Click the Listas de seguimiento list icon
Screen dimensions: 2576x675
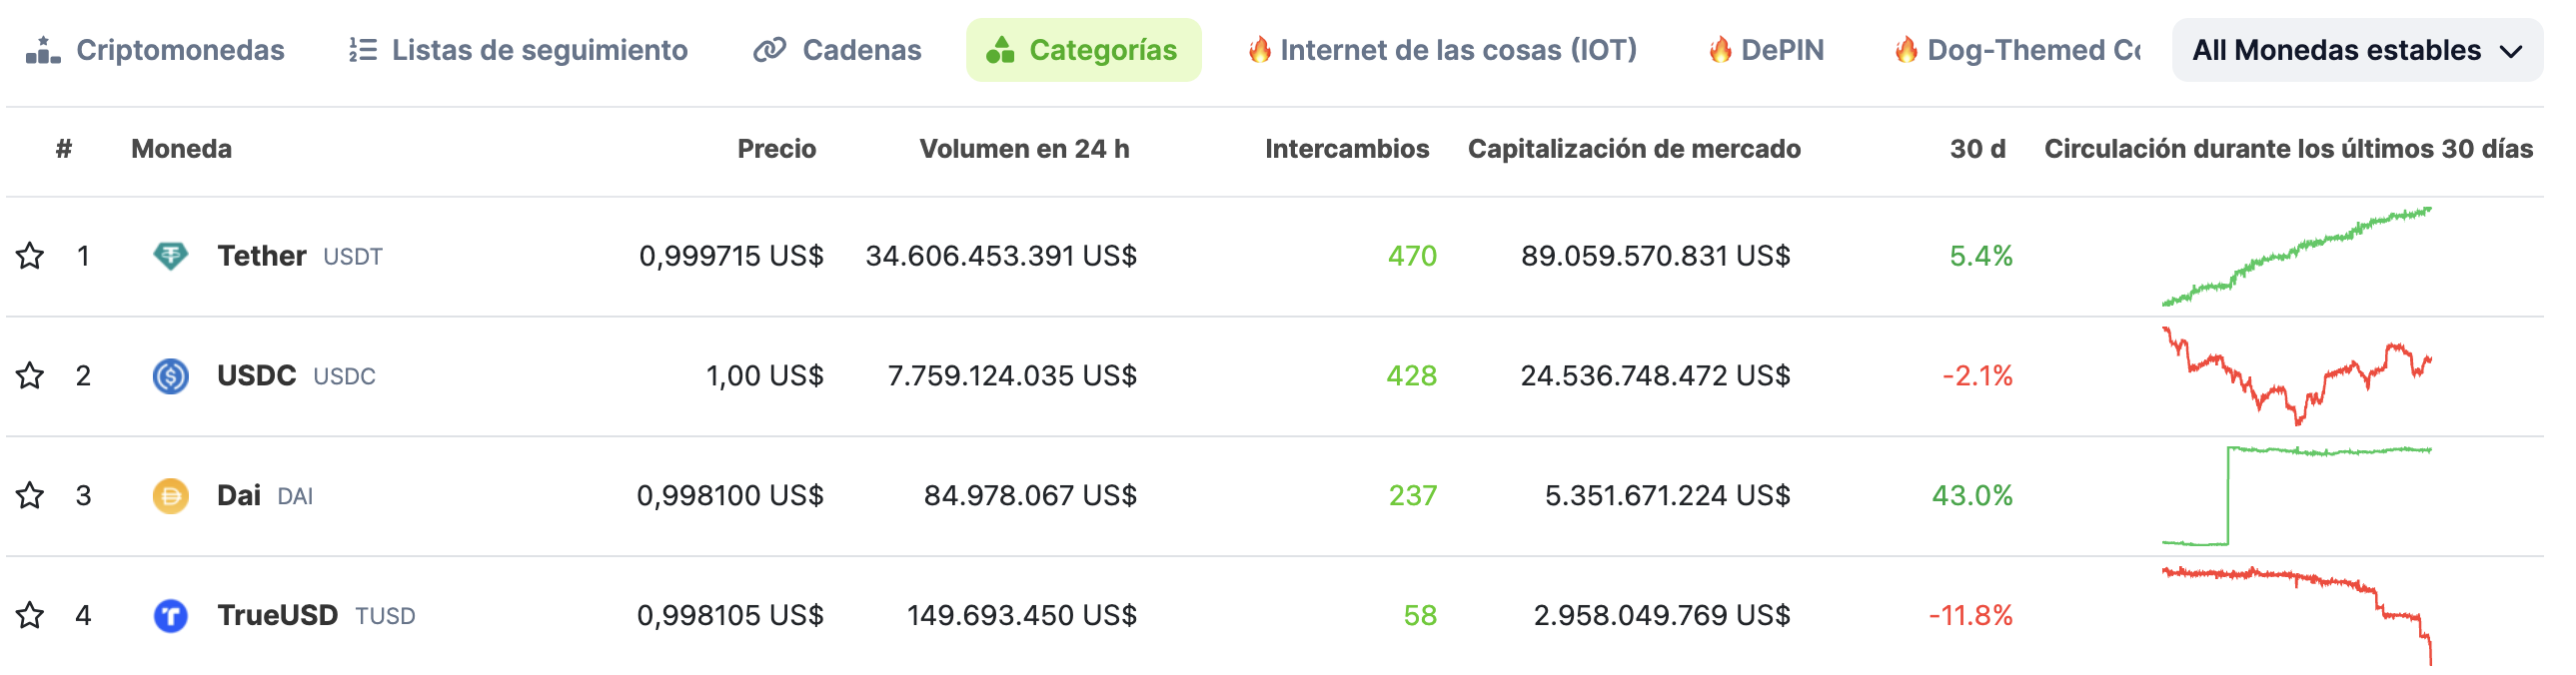coord(362,50)
